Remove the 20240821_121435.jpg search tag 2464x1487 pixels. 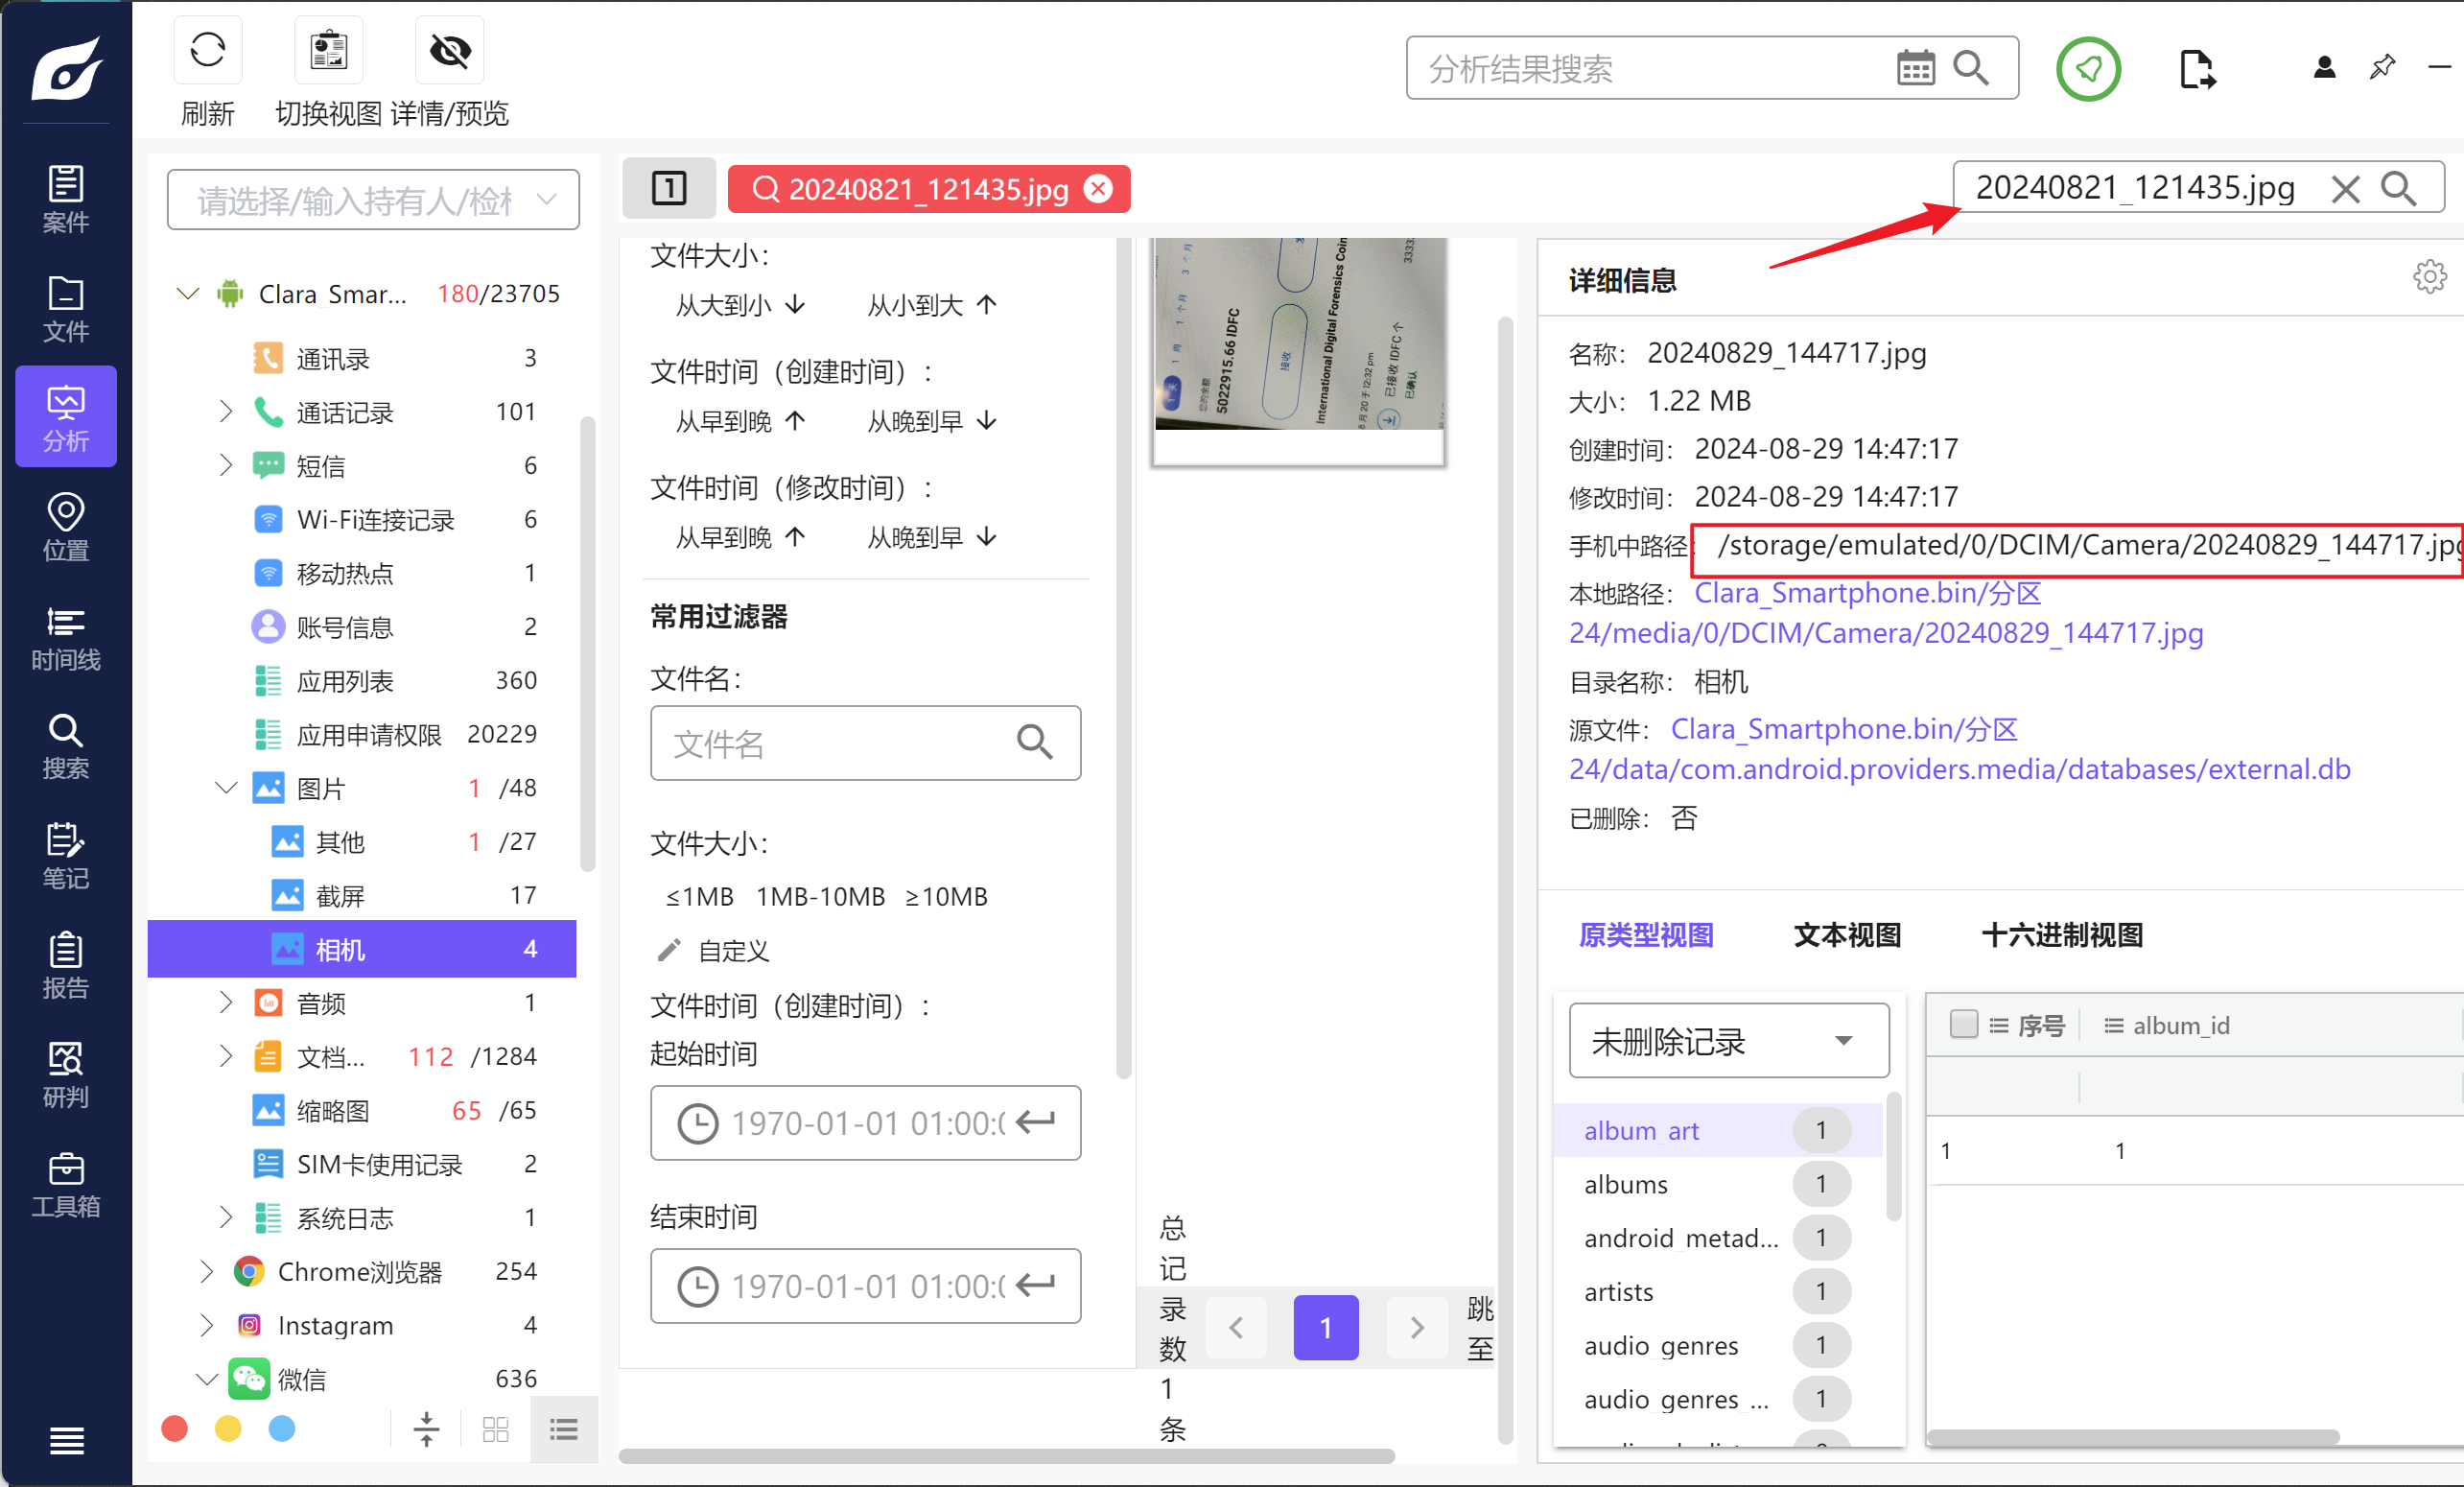click(x=1098, y=189)
